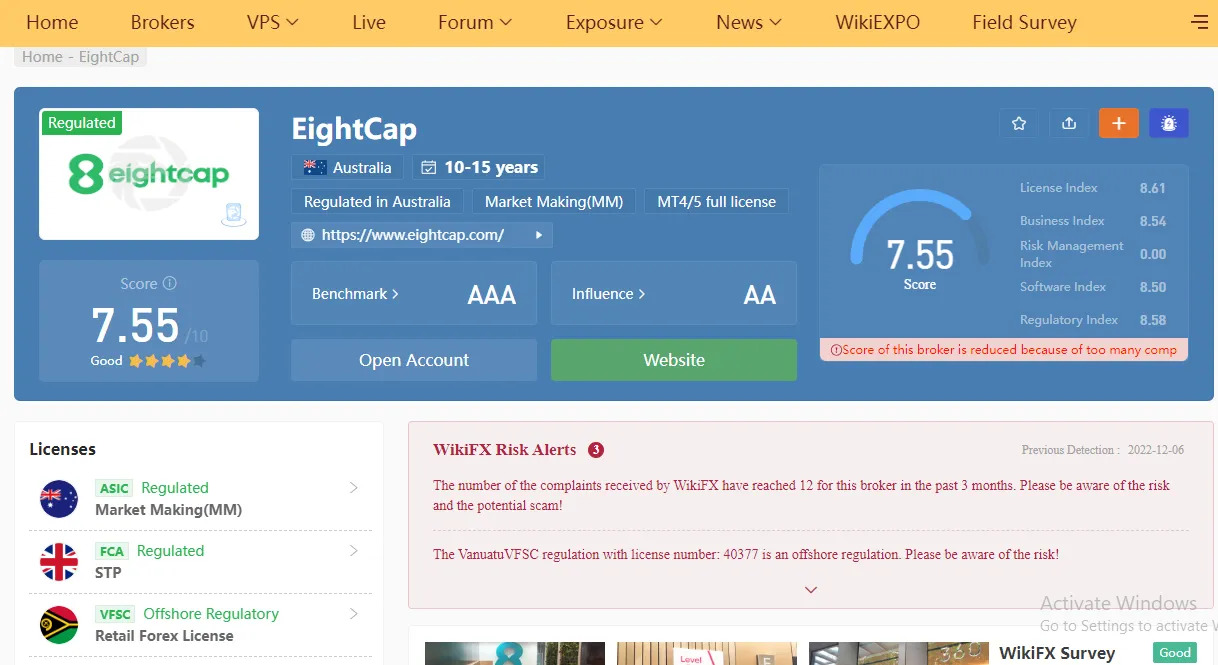Click the favorite star icon
Viewport: 1218px width, 665px height.
click(x=1019, y=123)
